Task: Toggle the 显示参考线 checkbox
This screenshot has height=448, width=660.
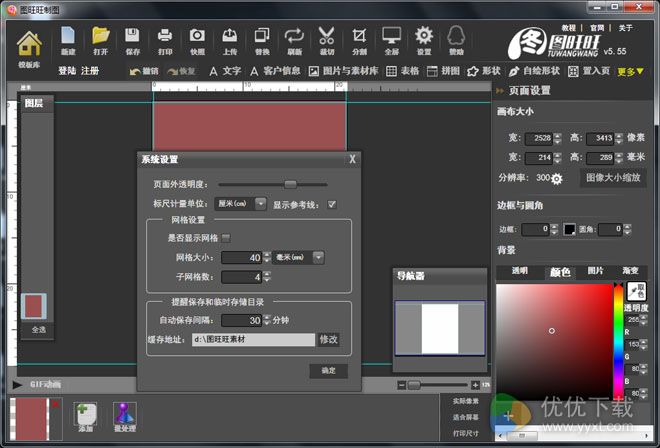Action: (332, 204)
